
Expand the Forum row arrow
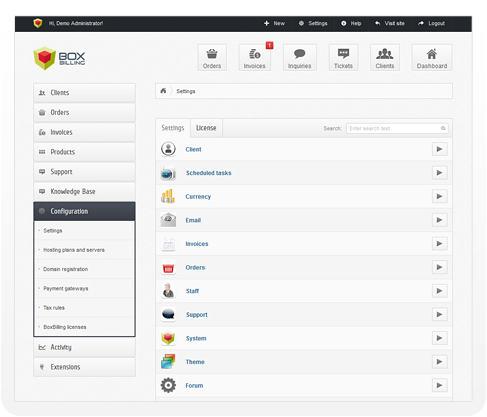click(x=440, y=385)
